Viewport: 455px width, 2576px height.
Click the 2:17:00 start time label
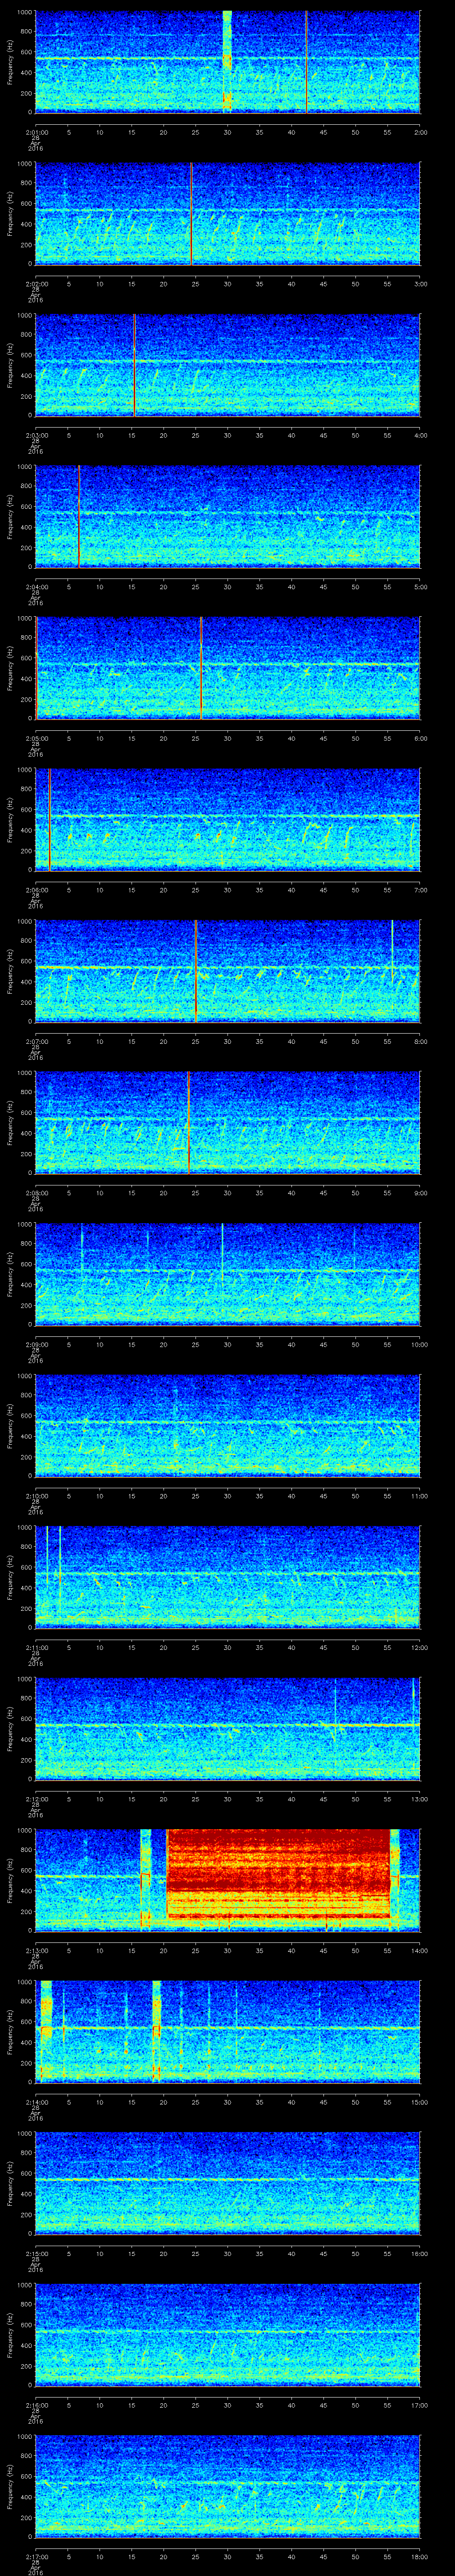[x=36, y=2555]
